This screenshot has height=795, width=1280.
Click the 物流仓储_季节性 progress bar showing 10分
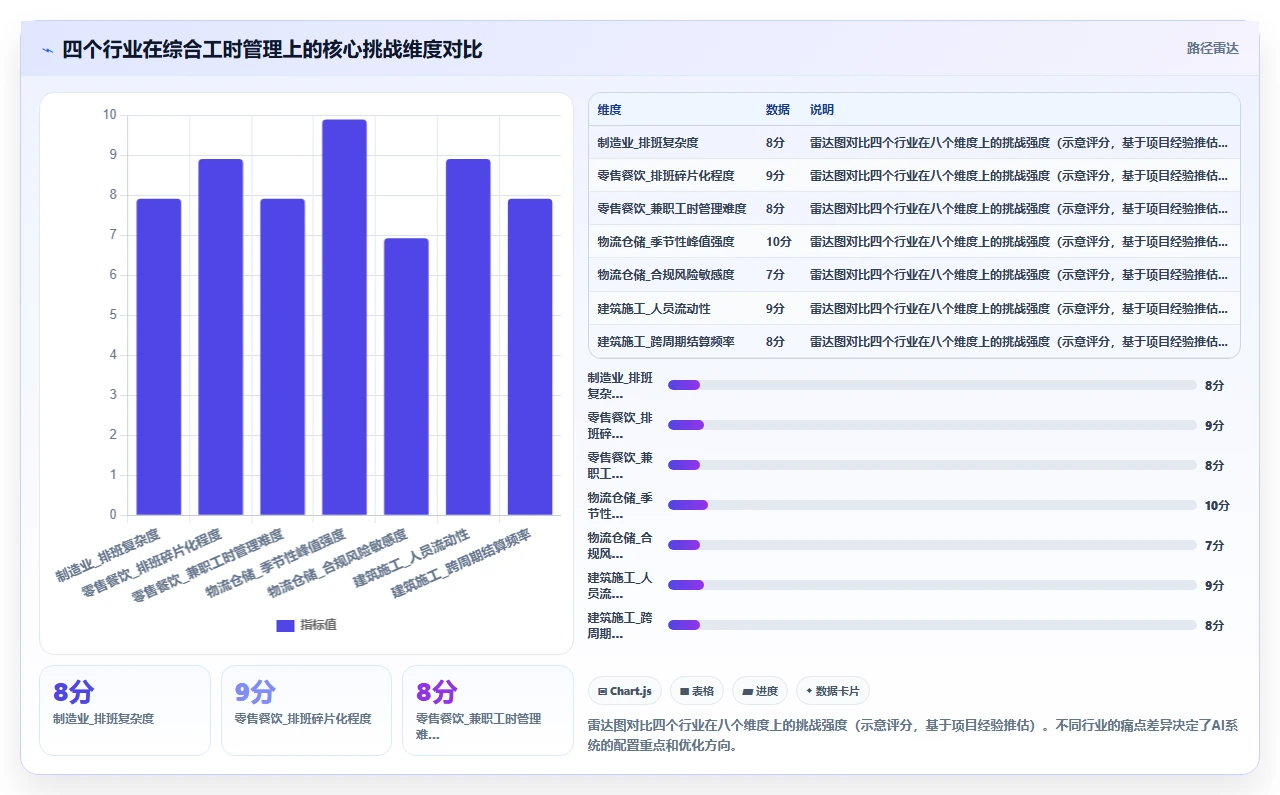[x=932, y=505]
